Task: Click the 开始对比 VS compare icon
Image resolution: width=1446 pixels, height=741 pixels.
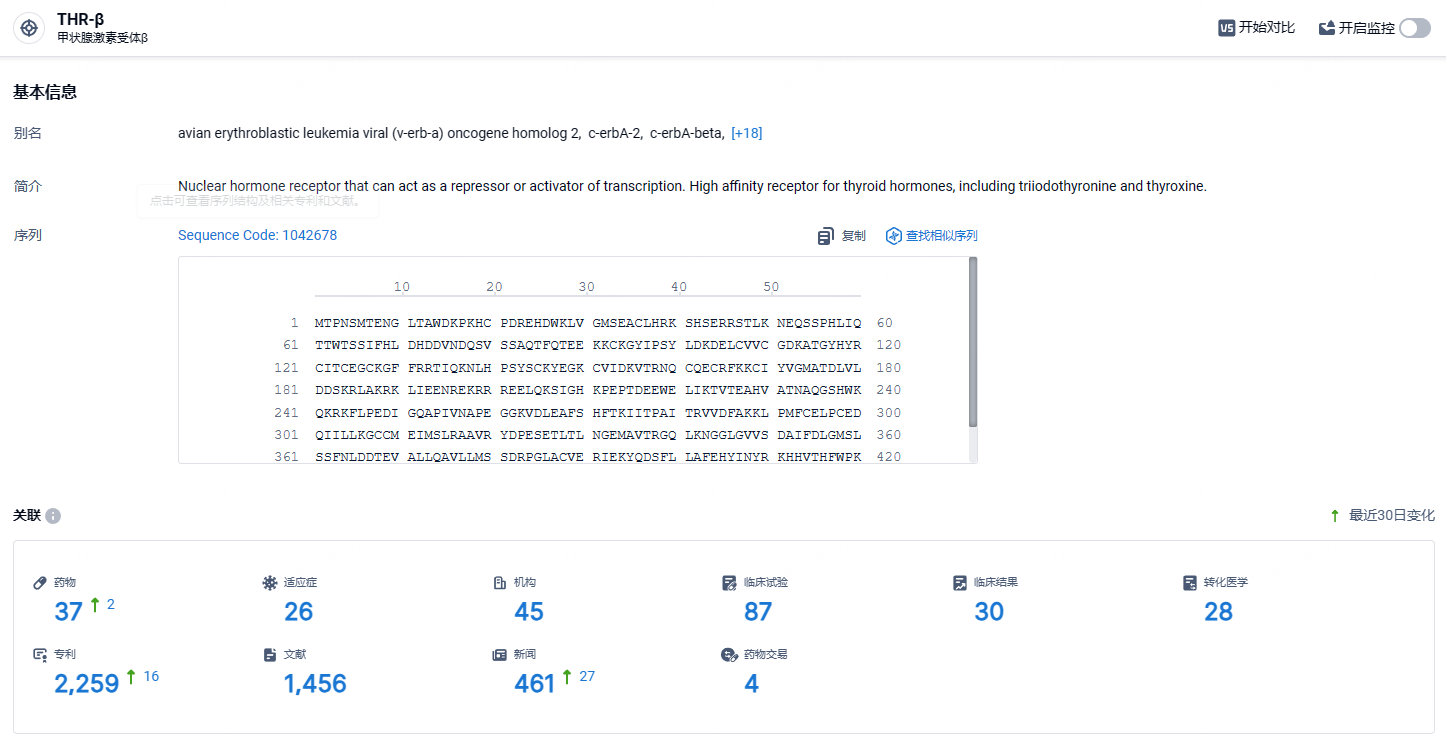Action: [1226, 28]
